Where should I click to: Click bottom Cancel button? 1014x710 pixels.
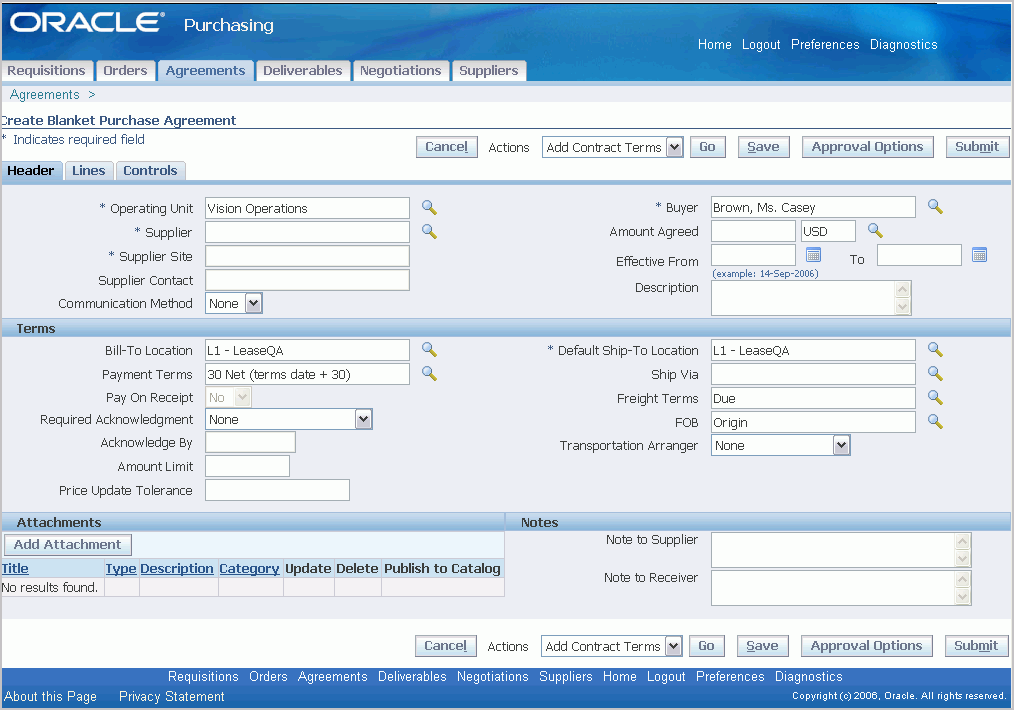(446, 645)
